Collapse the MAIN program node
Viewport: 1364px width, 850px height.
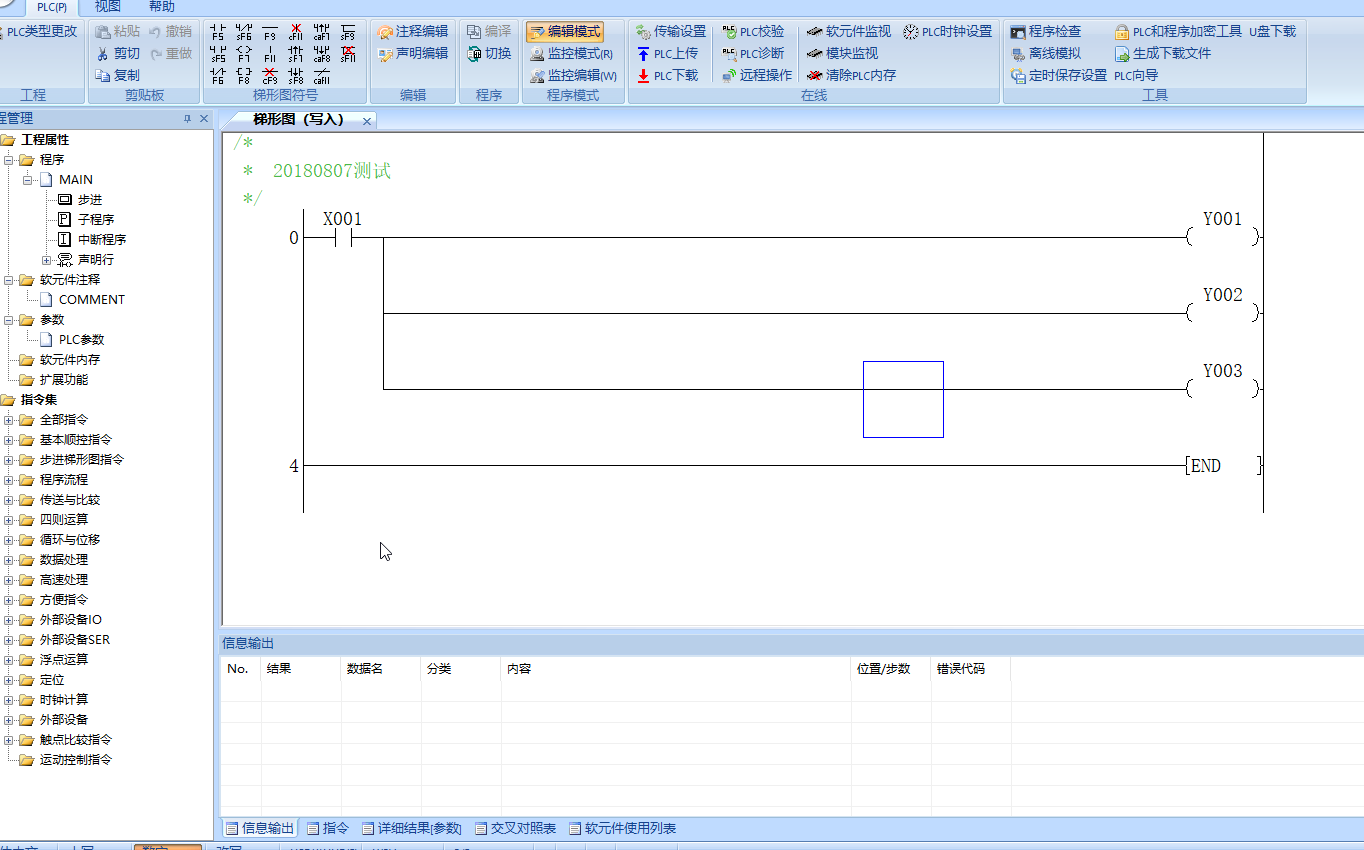pos(28,180)
